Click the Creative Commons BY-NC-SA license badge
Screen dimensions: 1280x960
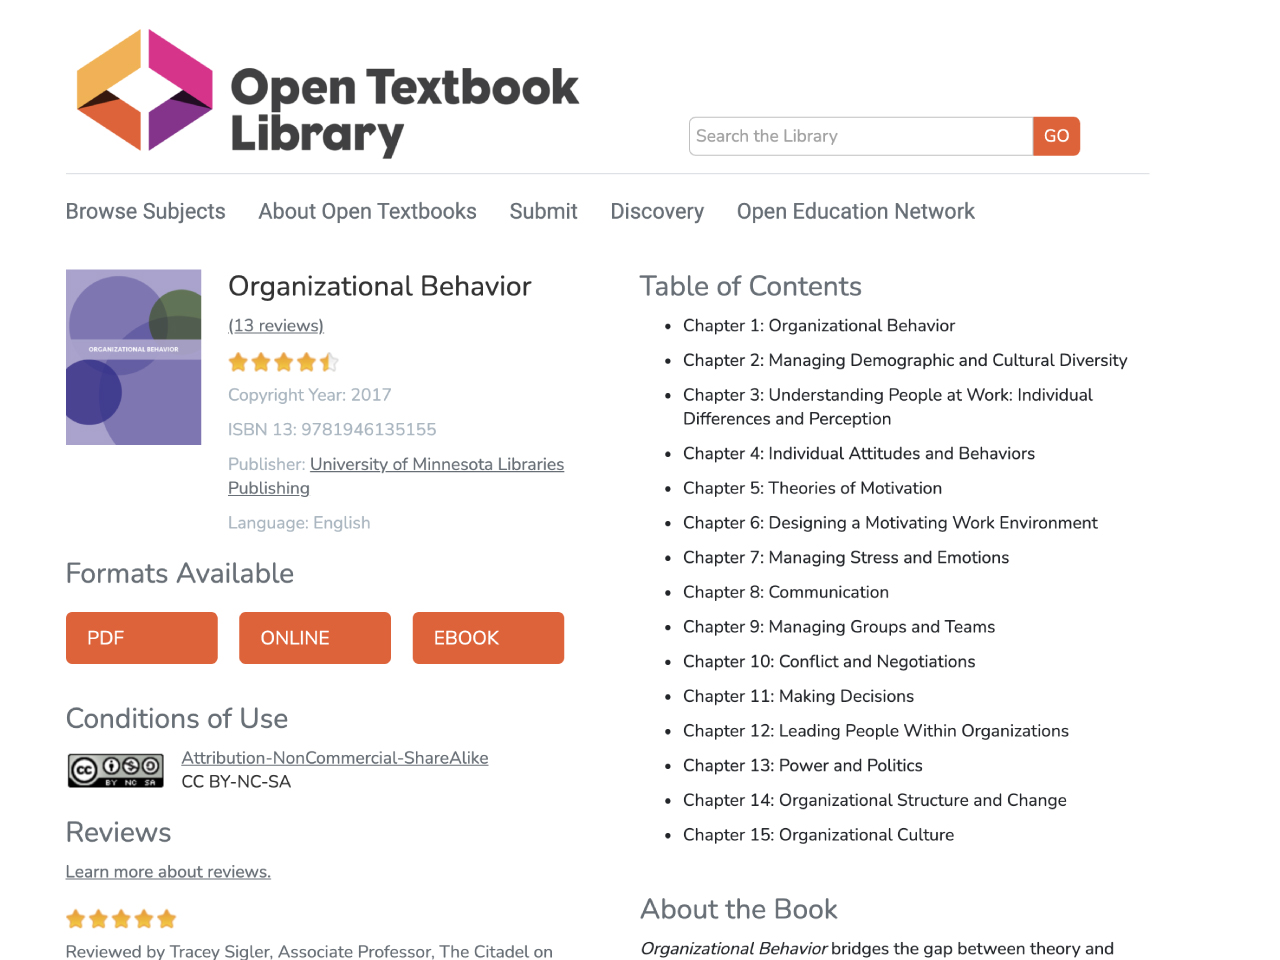point(116,770)
